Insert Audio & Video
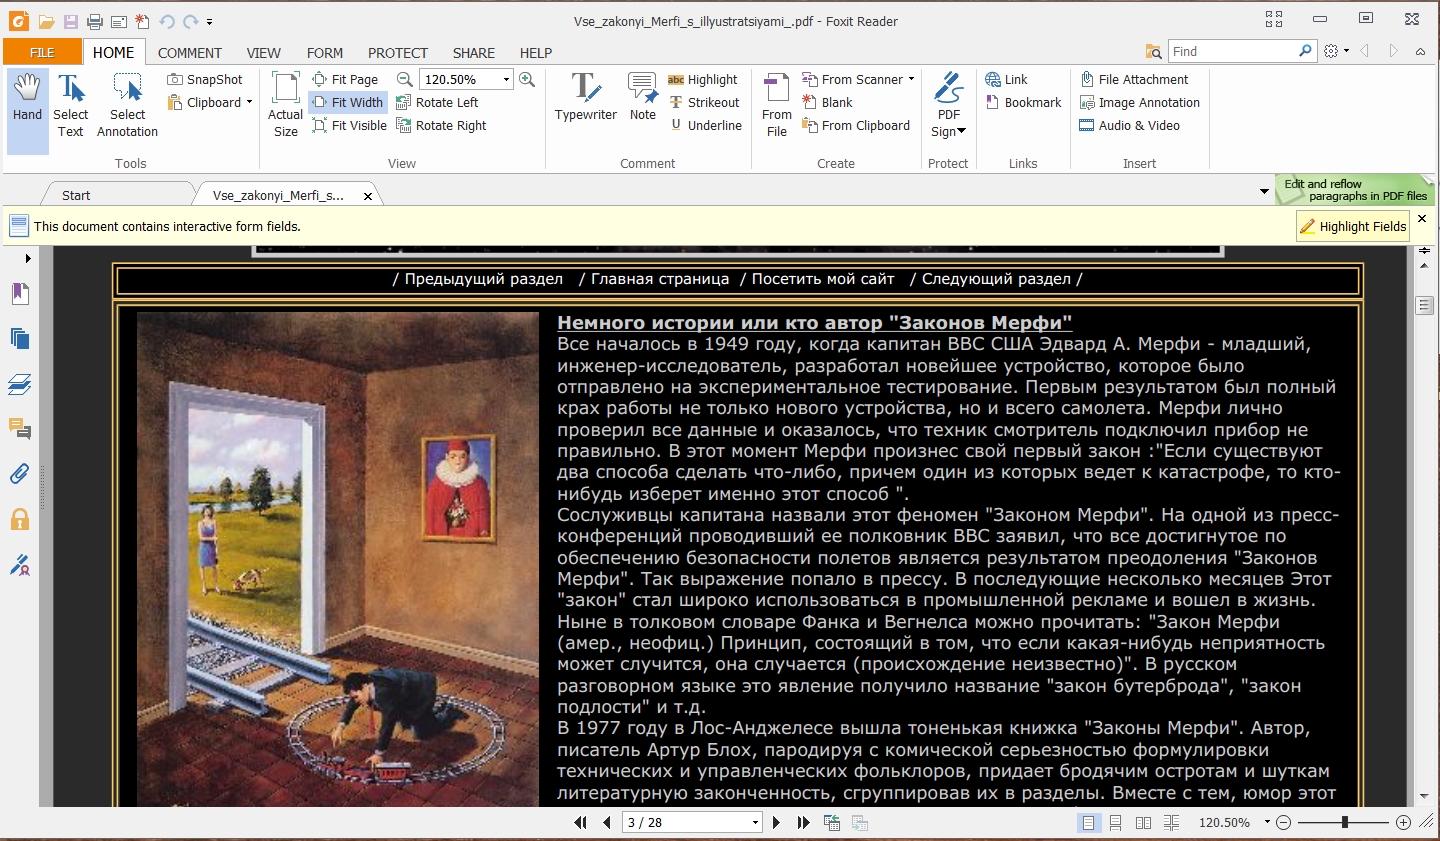 point(1130,125)
